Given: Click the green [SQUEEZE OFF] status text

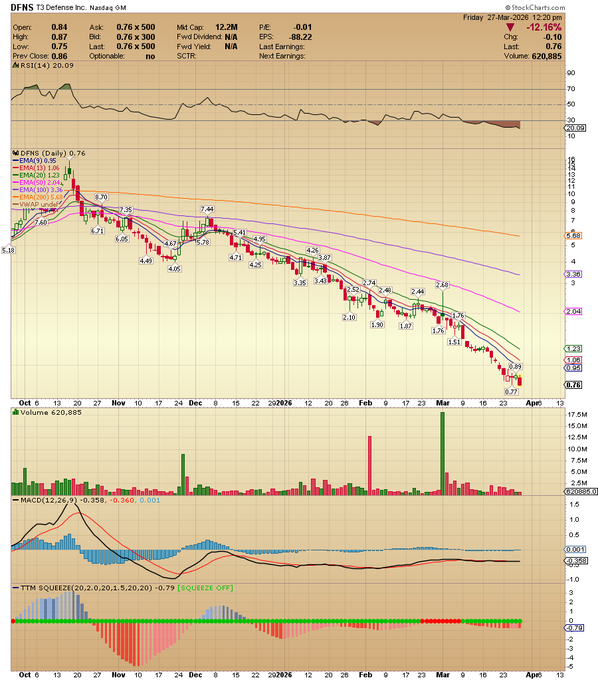Looking at the screenshot, I should (206, 588).
